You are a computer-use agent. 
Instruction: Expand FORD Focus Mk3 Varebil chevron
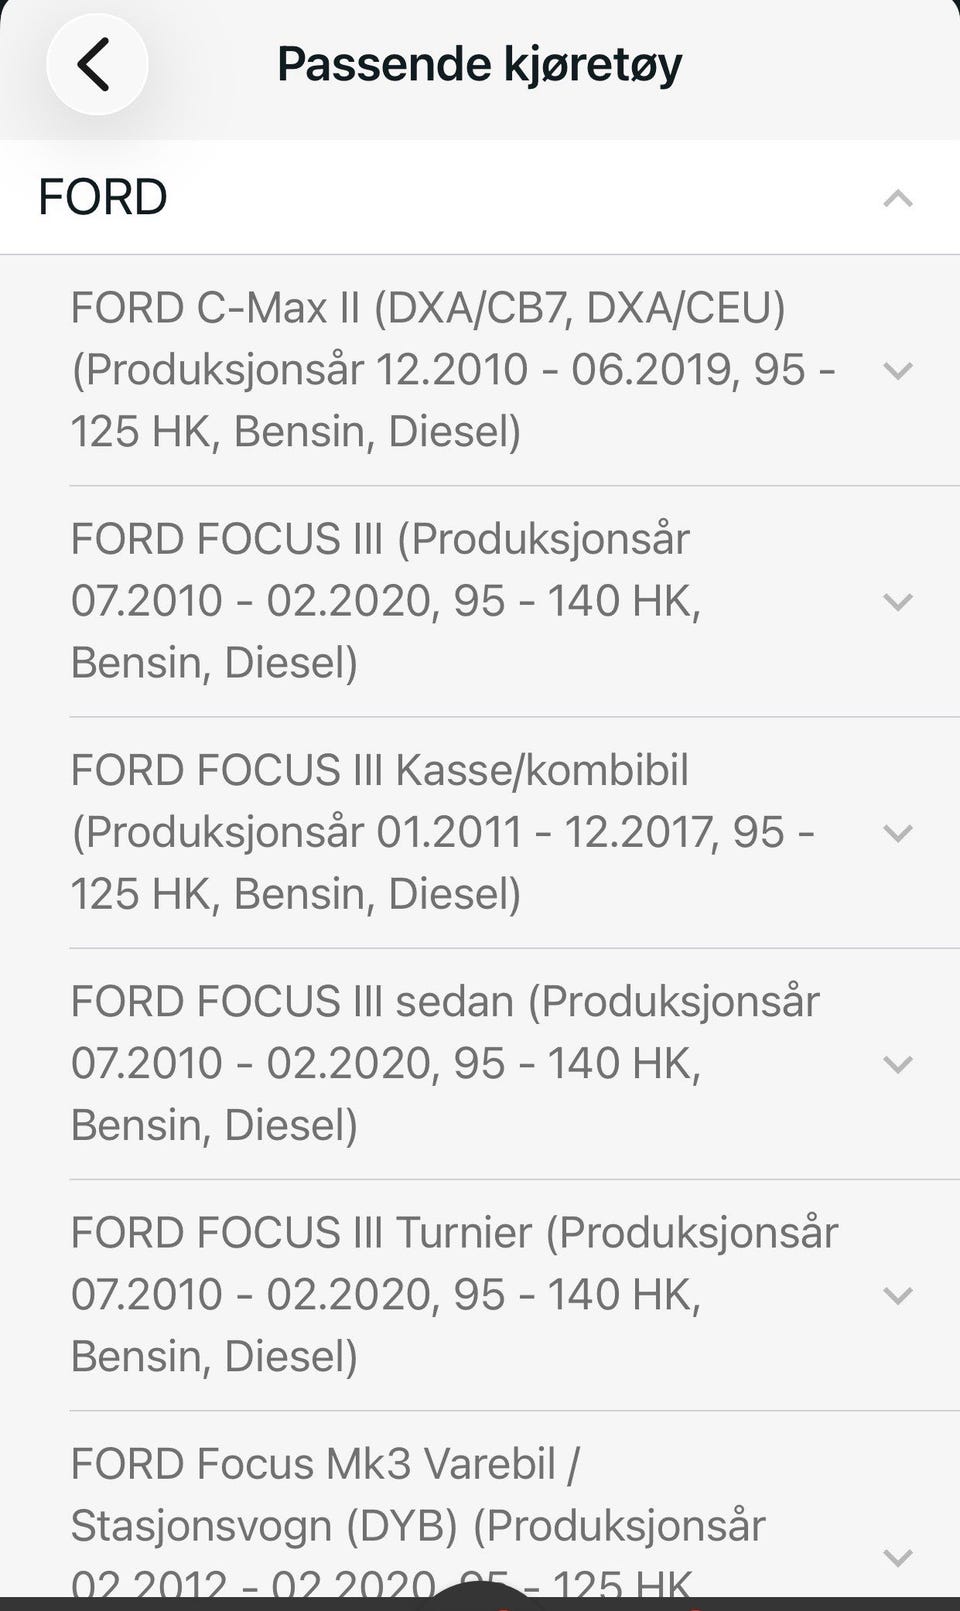tap(898, 1556)
